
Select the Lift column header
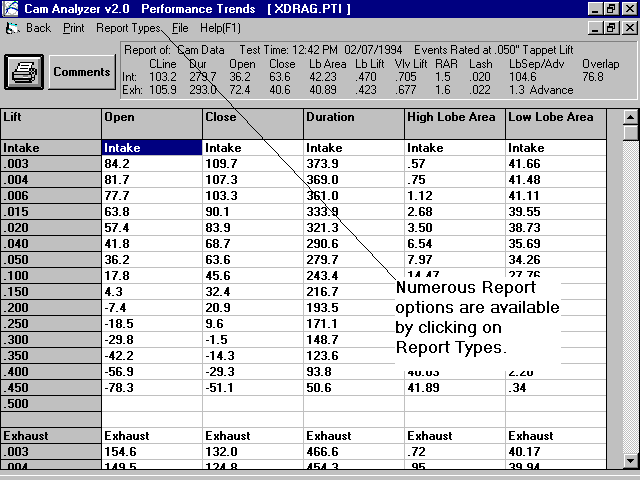point(51,124)
